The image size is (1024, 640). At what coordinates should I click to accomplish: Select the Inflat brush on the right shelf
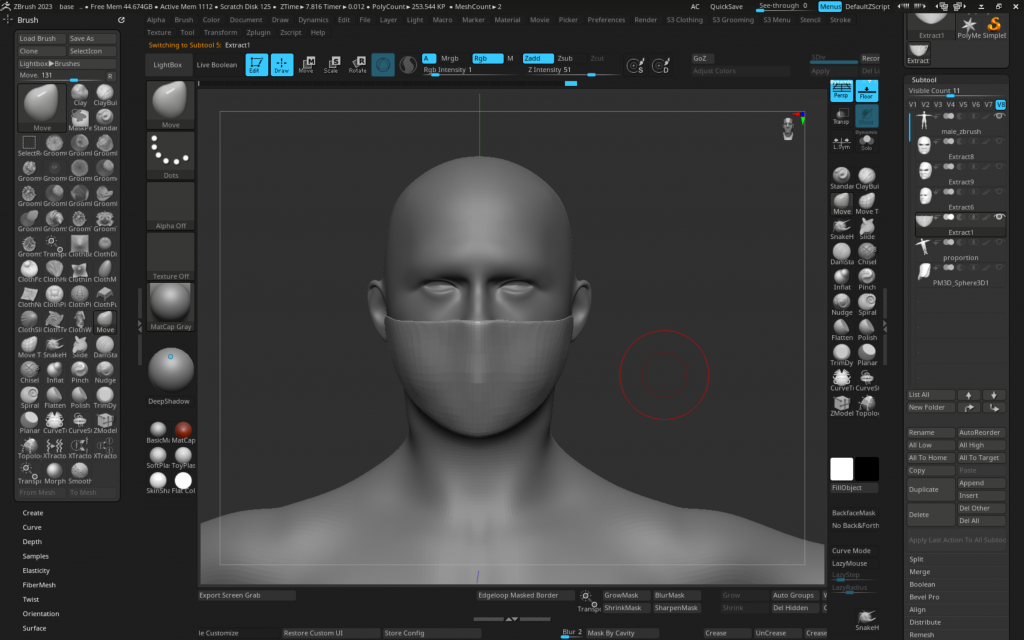(x=842, y=277)
